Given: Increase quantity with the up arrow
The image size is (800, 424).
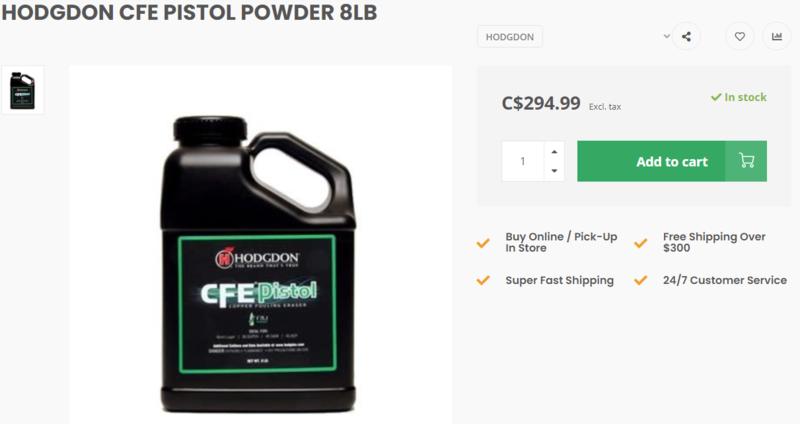Looking at the screenshot, I should click(554, 152).
